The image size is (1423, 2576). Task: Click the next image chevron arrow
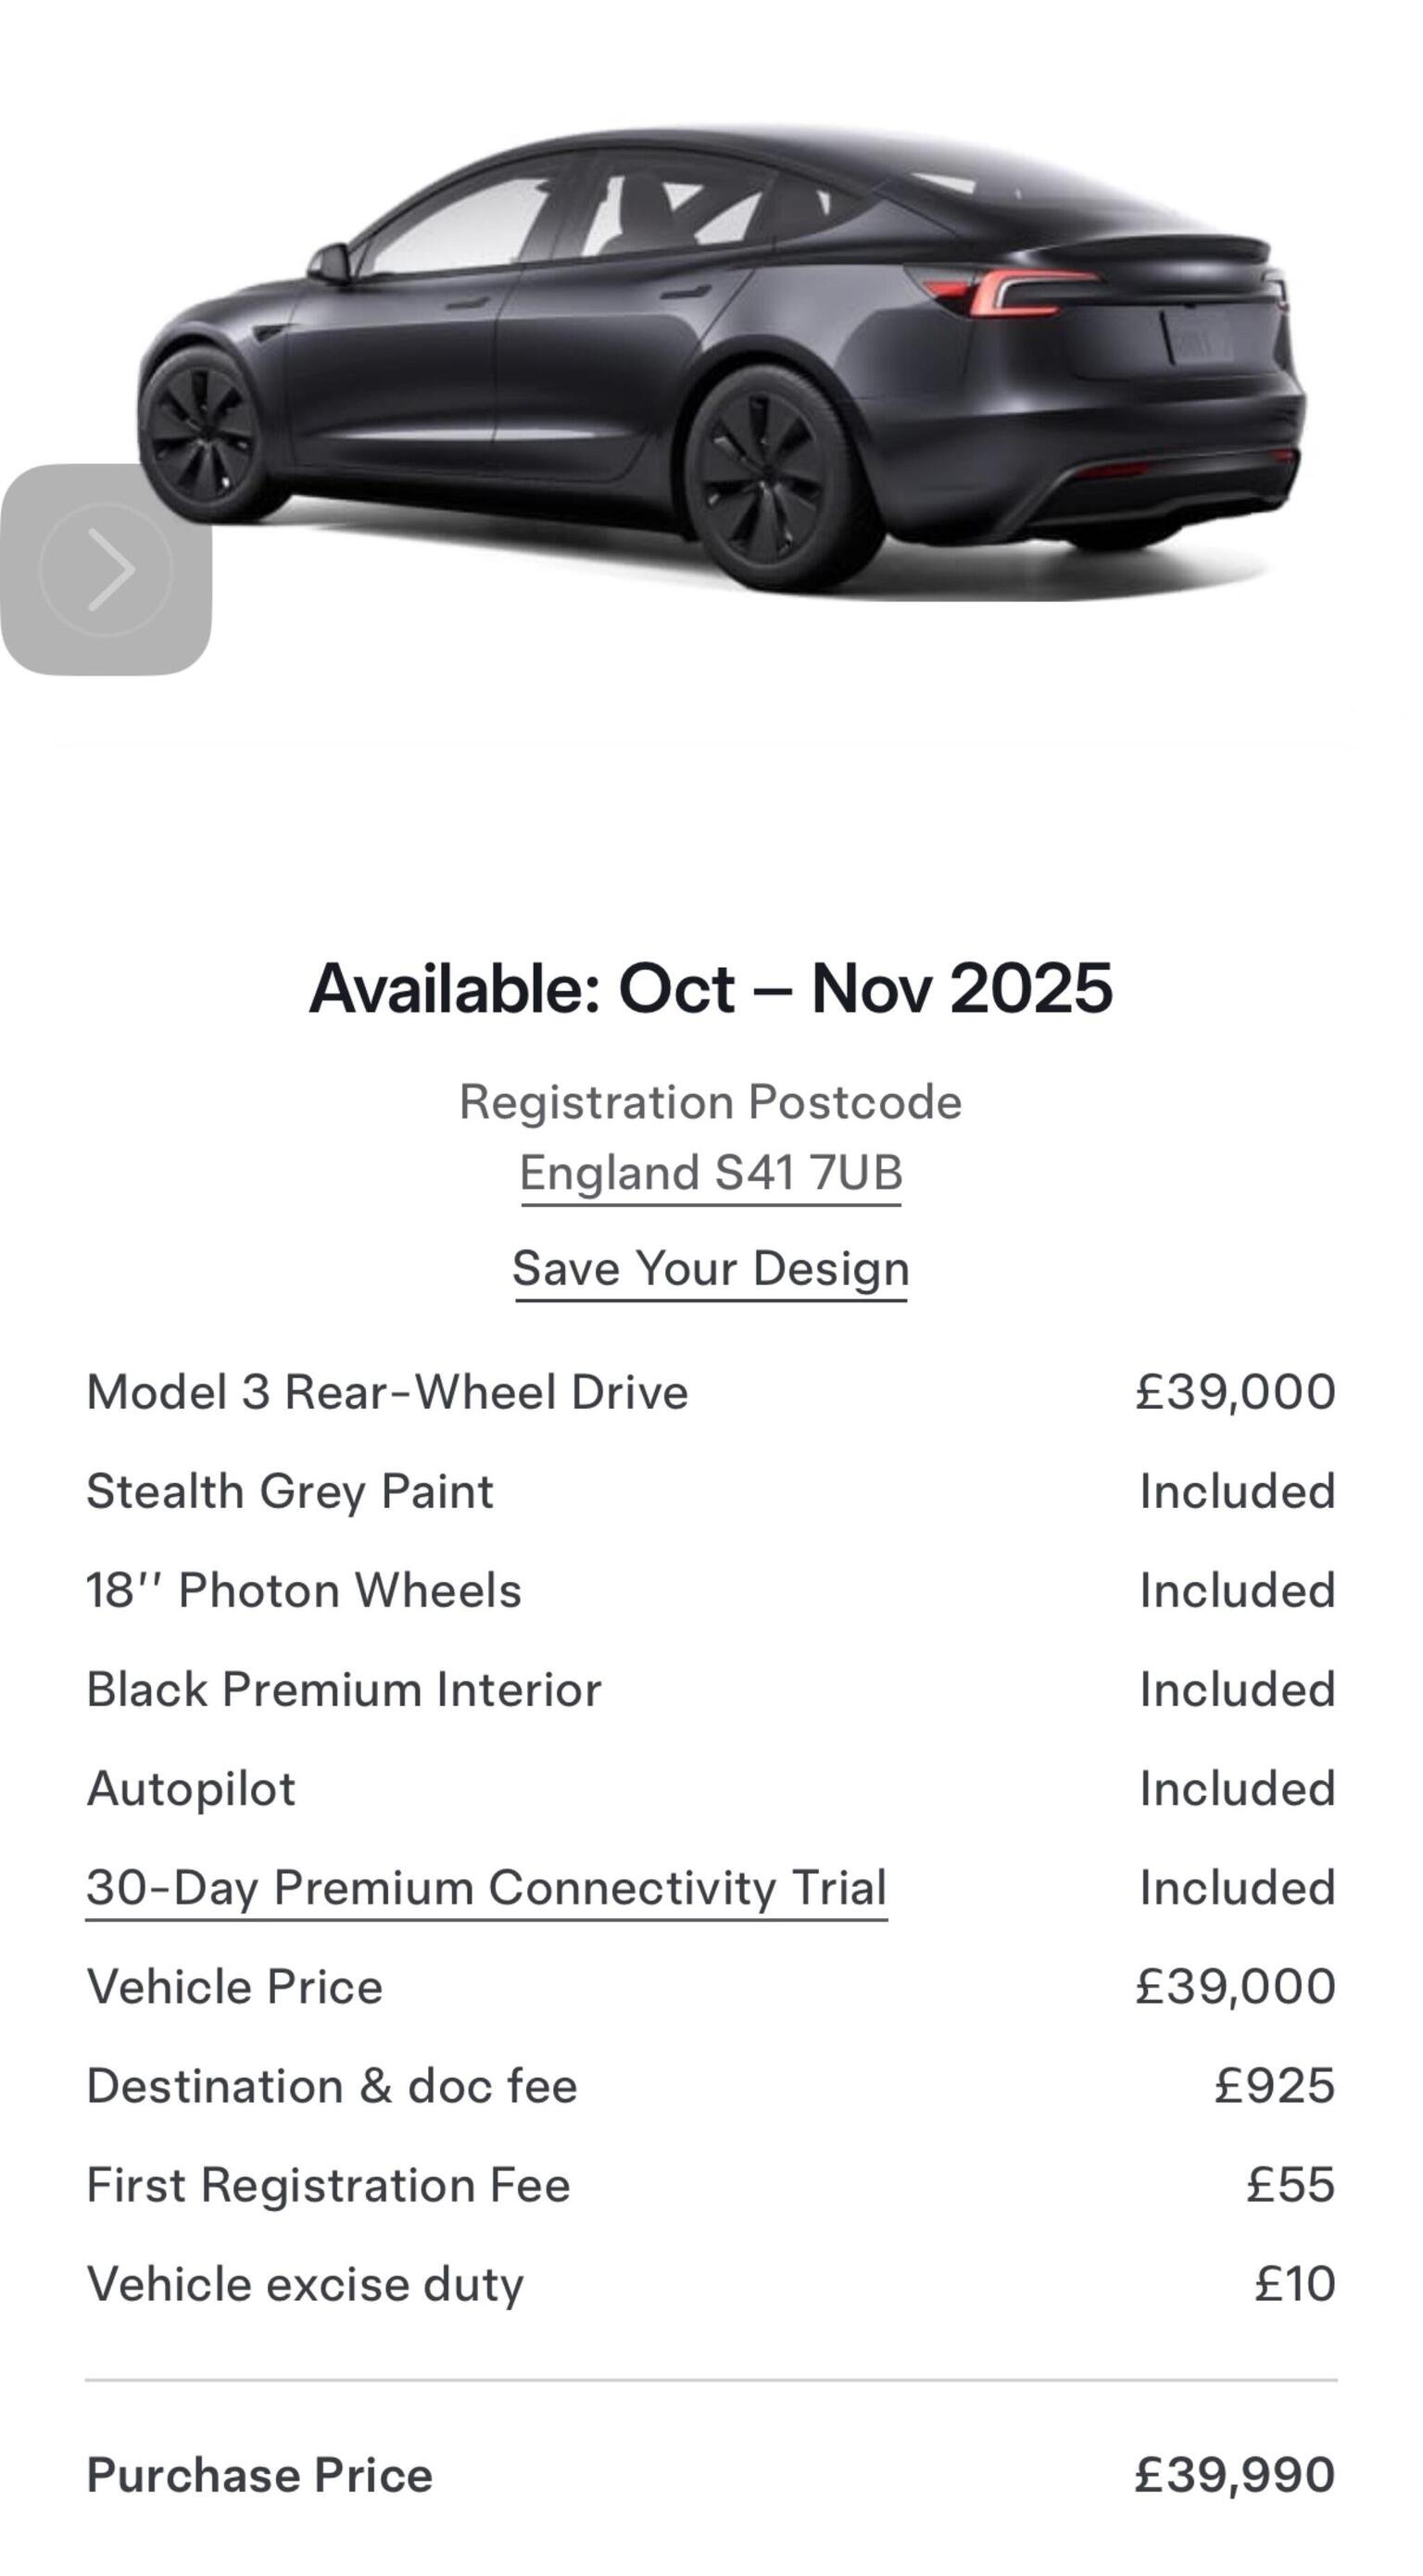click(106, 570)
